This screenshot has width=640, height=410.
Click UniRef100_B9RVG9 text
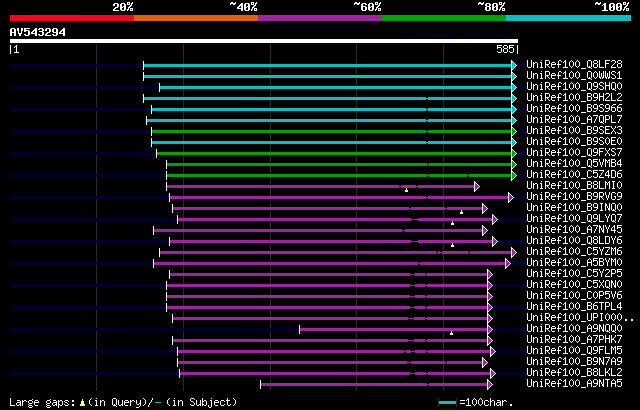pos(574,197)
